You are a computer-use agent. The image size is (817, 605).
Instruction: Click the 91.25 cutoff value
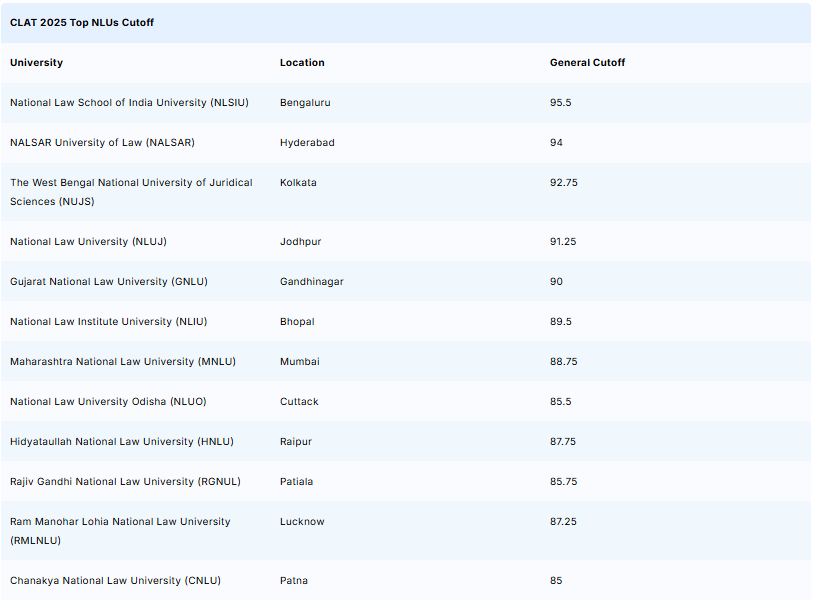click(x=563, y=242)
